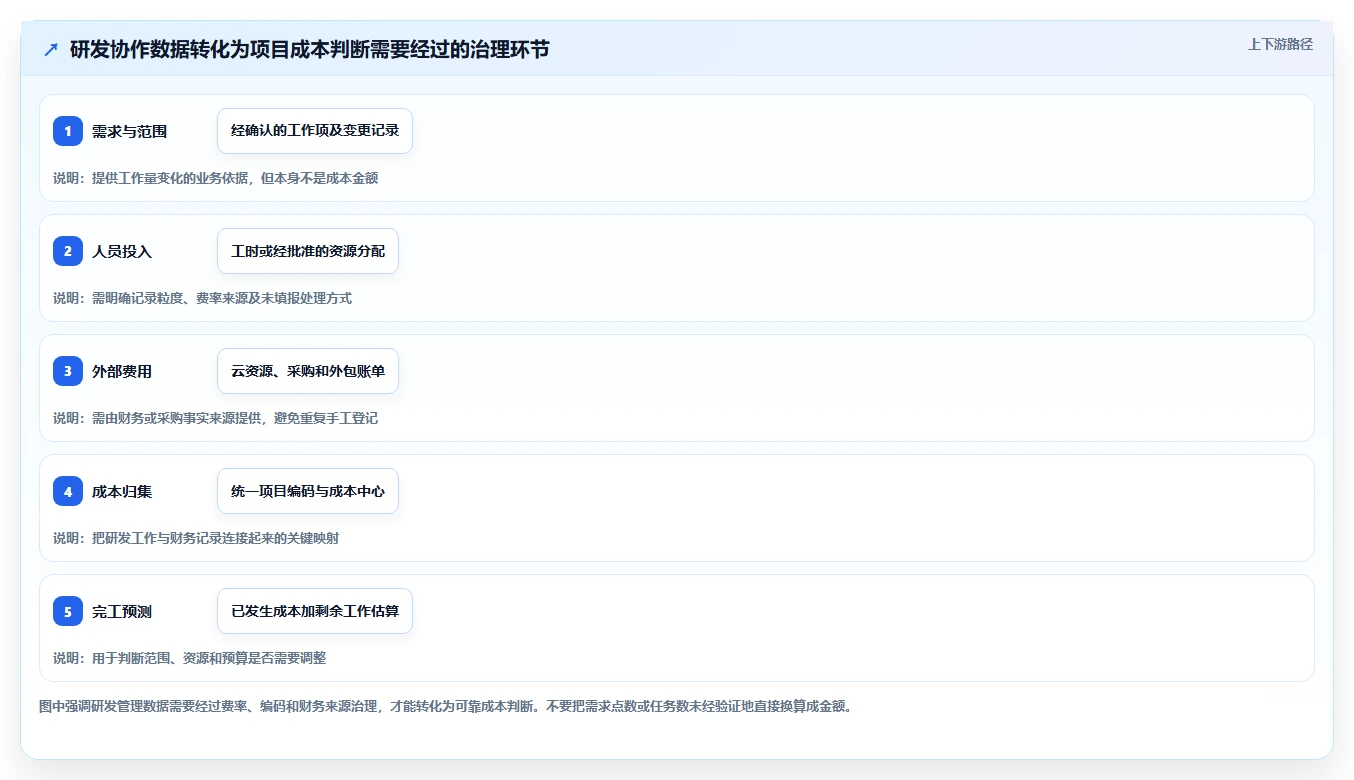Viewport: 1354px width, 780px height.
Task: Select the 外部费用 step label
Action: pyautogui.click(x=122, y=371)
